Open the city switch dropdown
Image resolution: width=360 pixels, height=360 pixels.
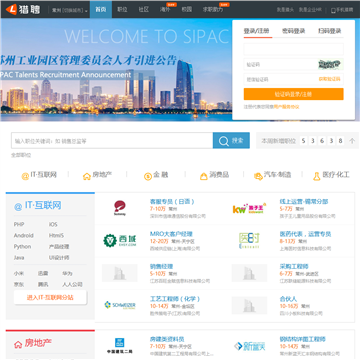click(70, 10)
